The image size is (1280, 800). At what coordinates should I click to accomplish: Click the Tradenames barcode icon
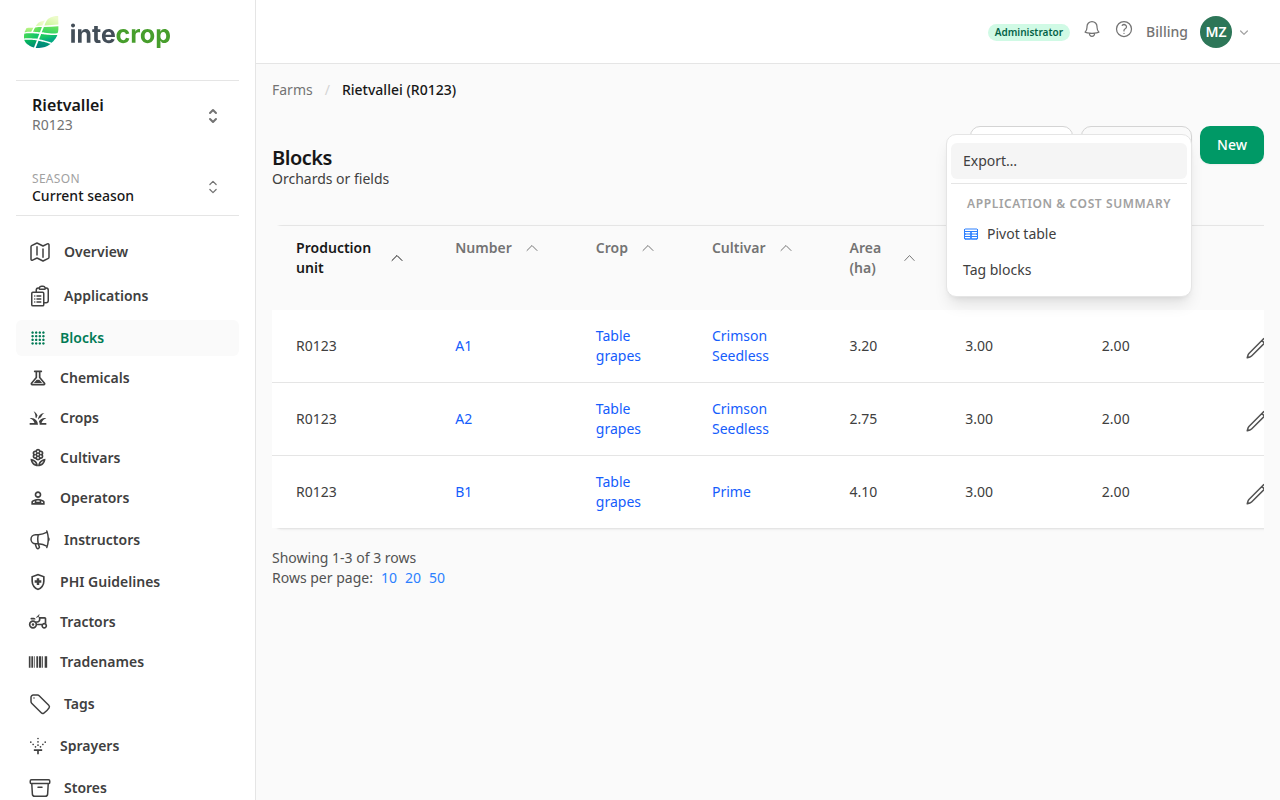[38, 662]
